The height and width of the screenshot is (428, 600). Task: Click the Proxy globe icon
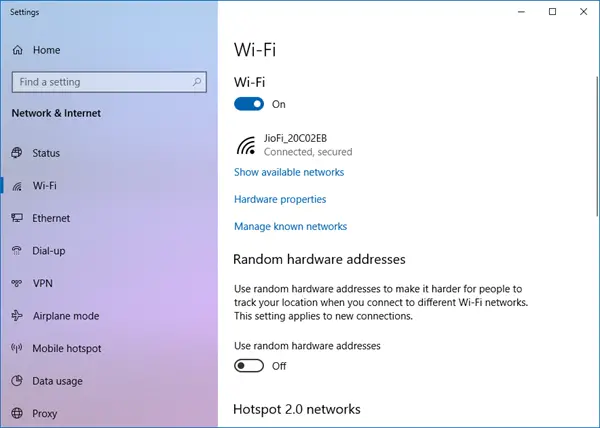click(x=17, y=413)
